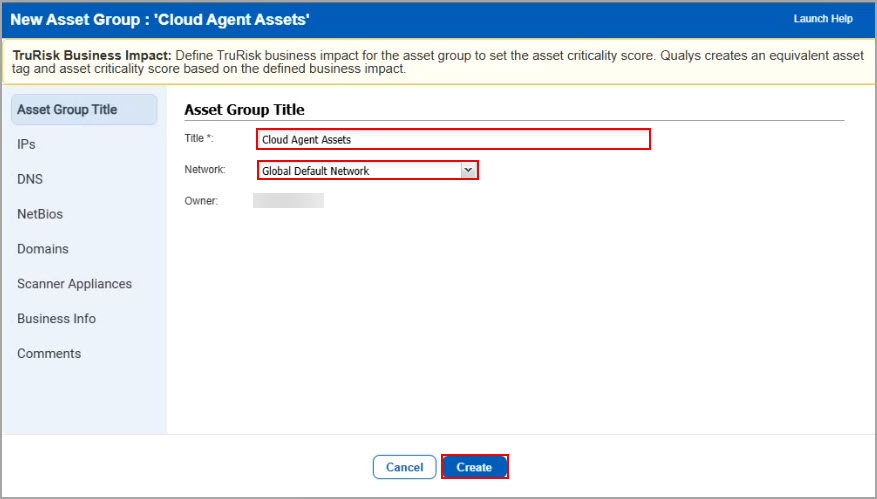The width and height of the screenshot is (877, 499).
Task: Open the DNS section
Action: click(x=30, y=179)
